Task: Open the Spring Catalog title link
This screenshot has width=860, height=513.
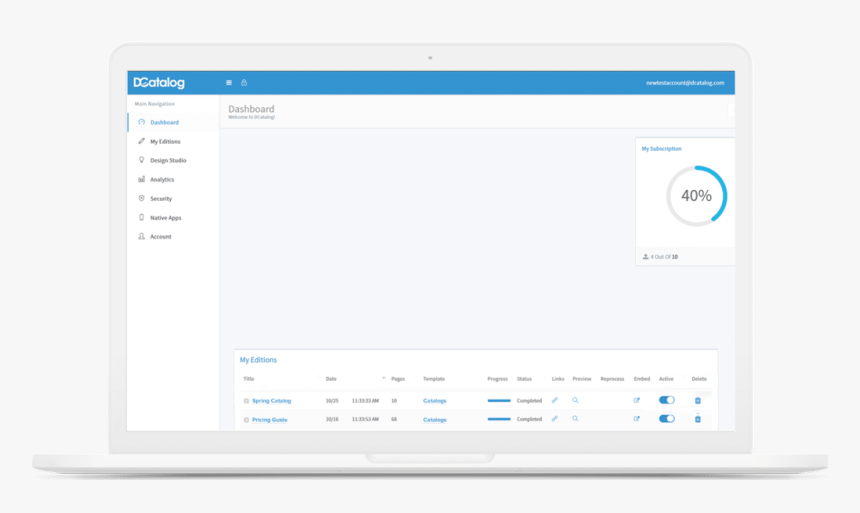Action: 271,401
